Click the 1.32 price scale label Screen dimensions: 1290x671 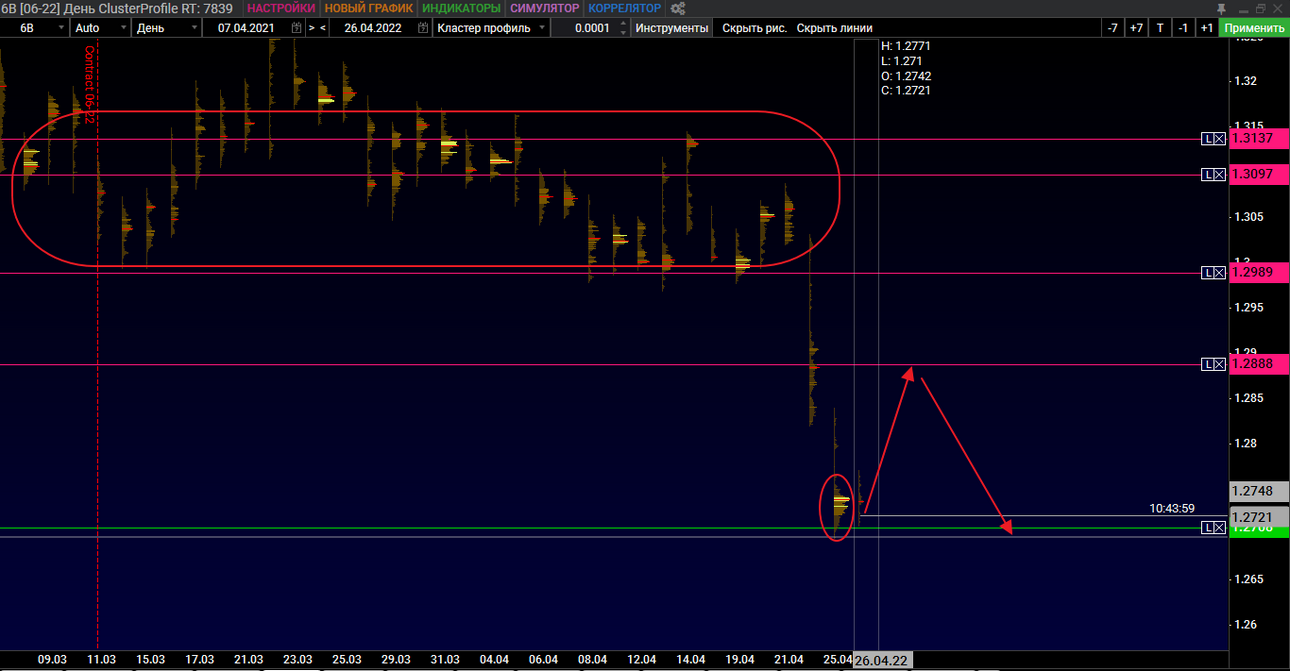[1245, 81]
